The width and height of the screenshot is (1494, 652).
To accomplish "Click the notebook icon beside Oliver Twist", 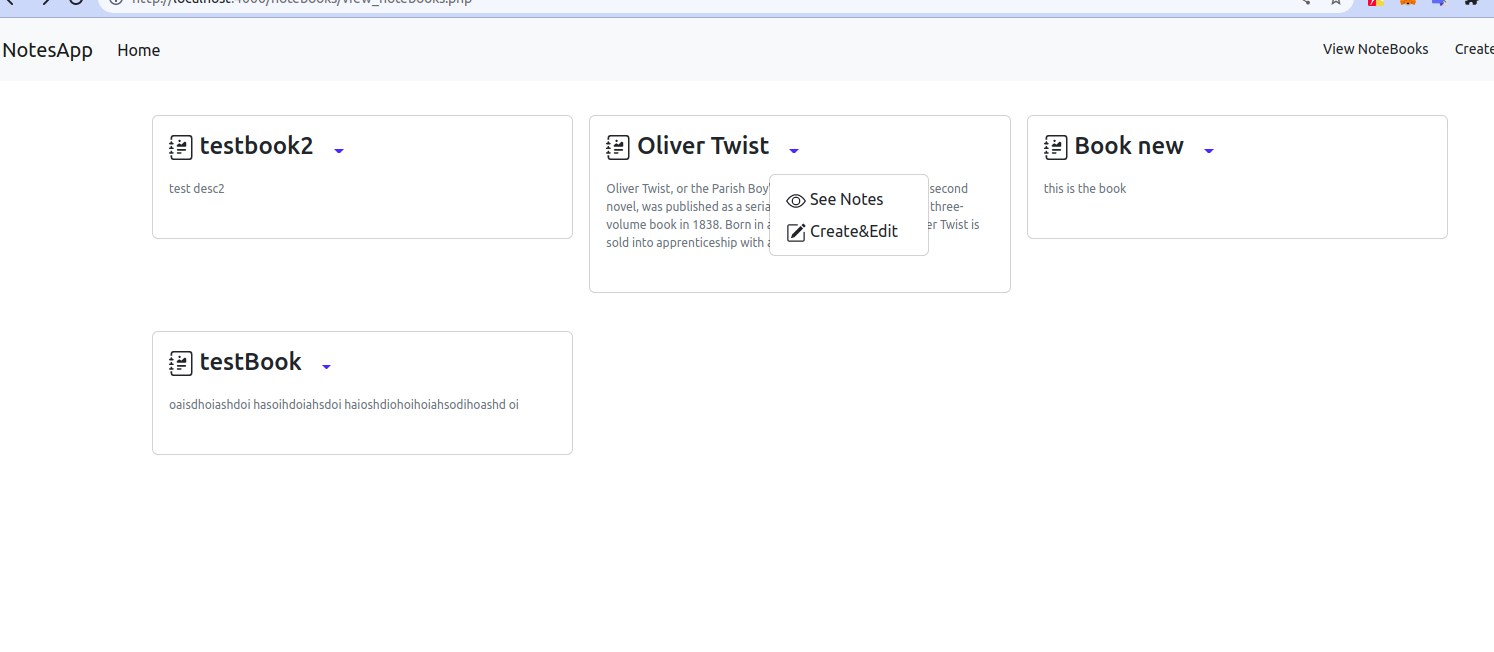I will 618,148.
